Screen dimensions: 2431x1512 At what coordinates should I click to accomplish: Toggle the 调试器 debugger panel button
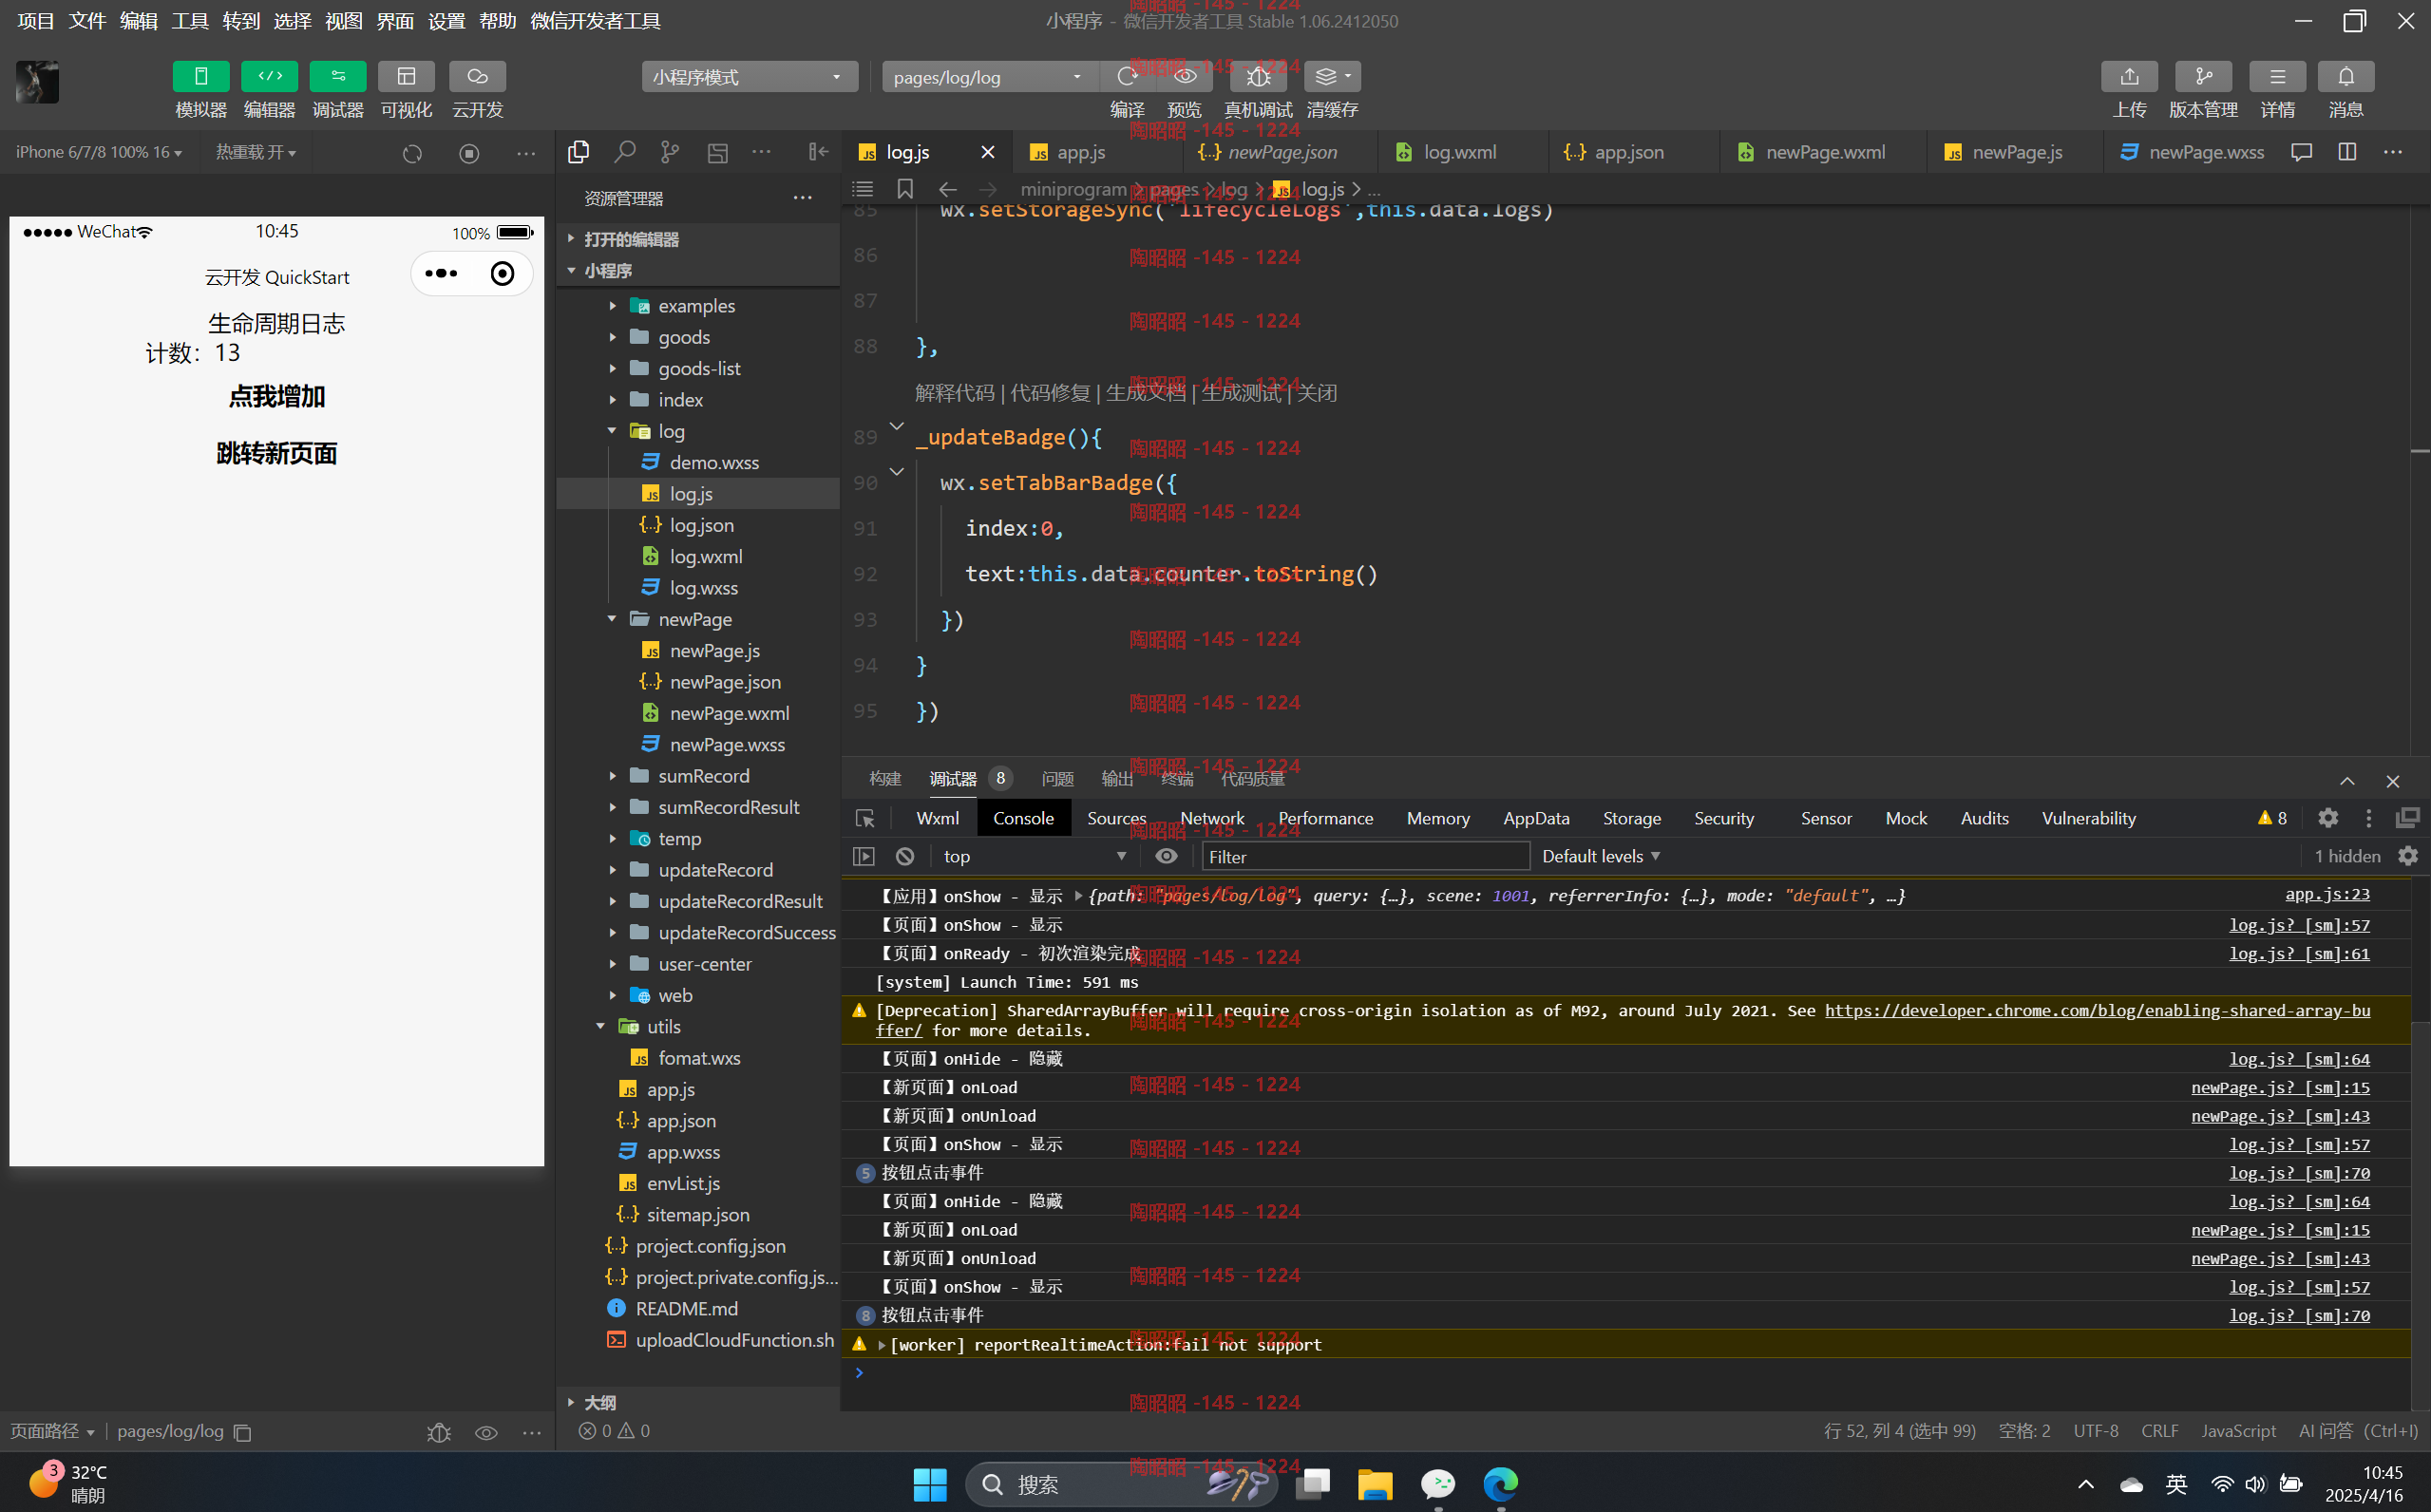338,76
